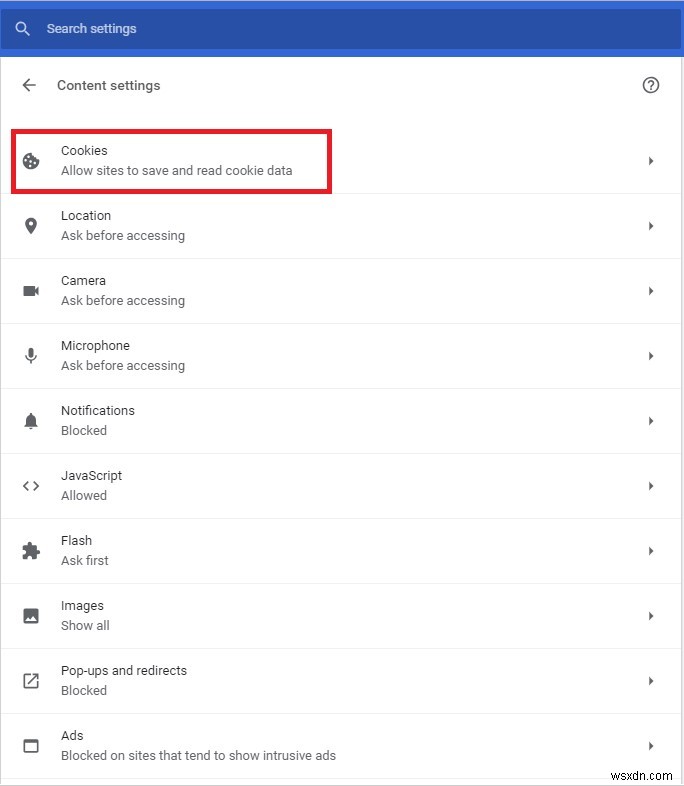Expand the Camera row arrow

click(x=650, y=291)
